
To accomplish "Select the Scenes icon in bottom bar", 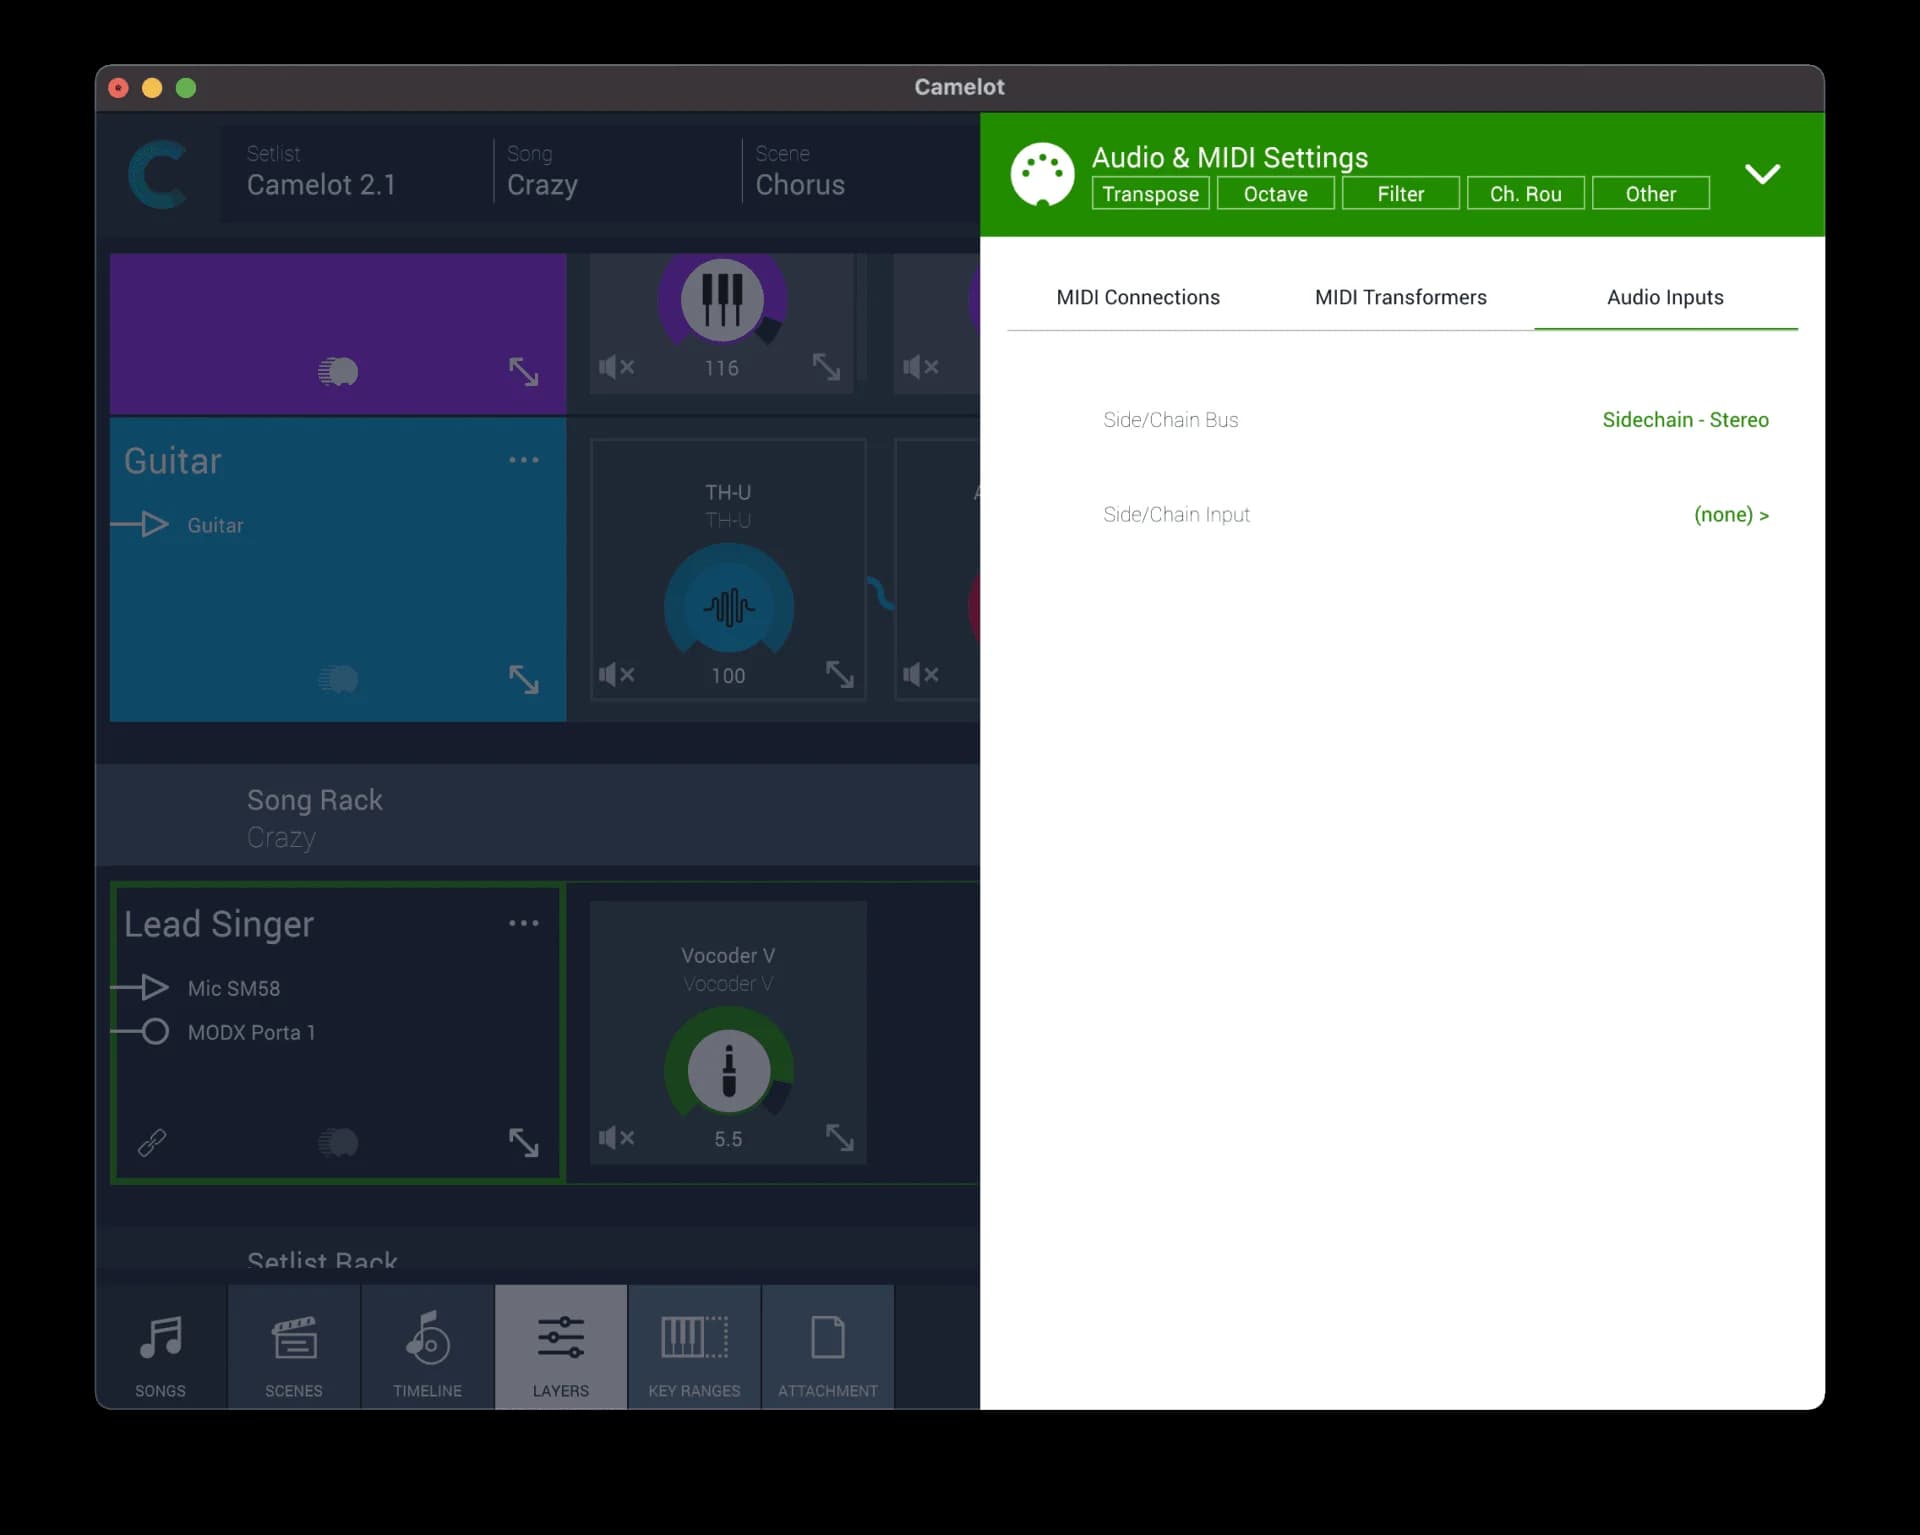I will pyautogui.click(x=293, y=1347).
